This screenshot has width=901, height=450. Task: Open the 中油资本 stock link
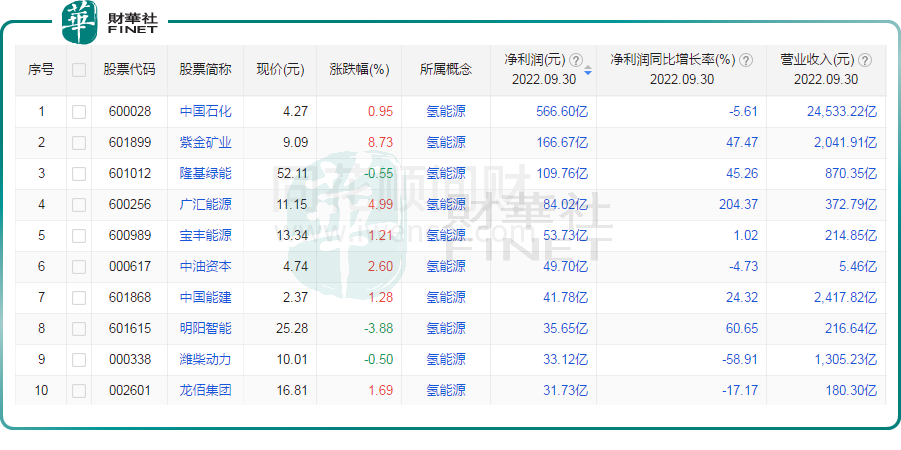pos(206,266)
